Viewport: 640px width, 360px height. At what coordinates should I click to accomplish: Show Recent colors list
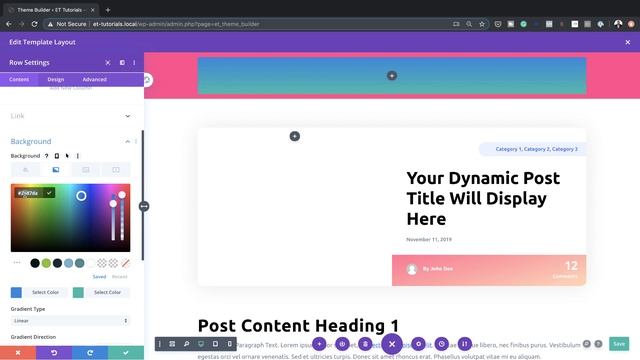[120, 277]
